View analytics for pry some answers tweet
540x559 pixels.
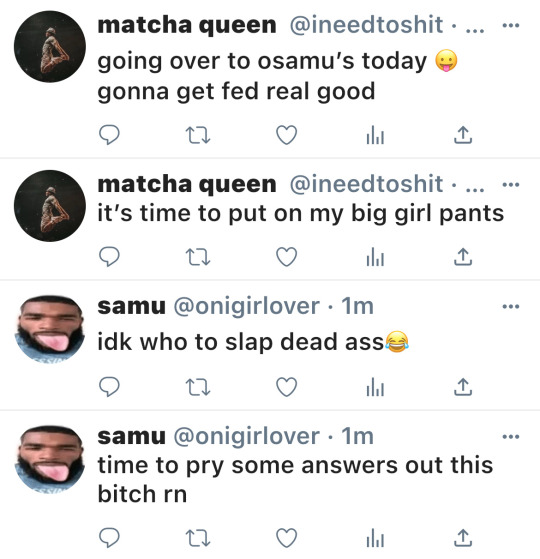[x=375, y=538]
